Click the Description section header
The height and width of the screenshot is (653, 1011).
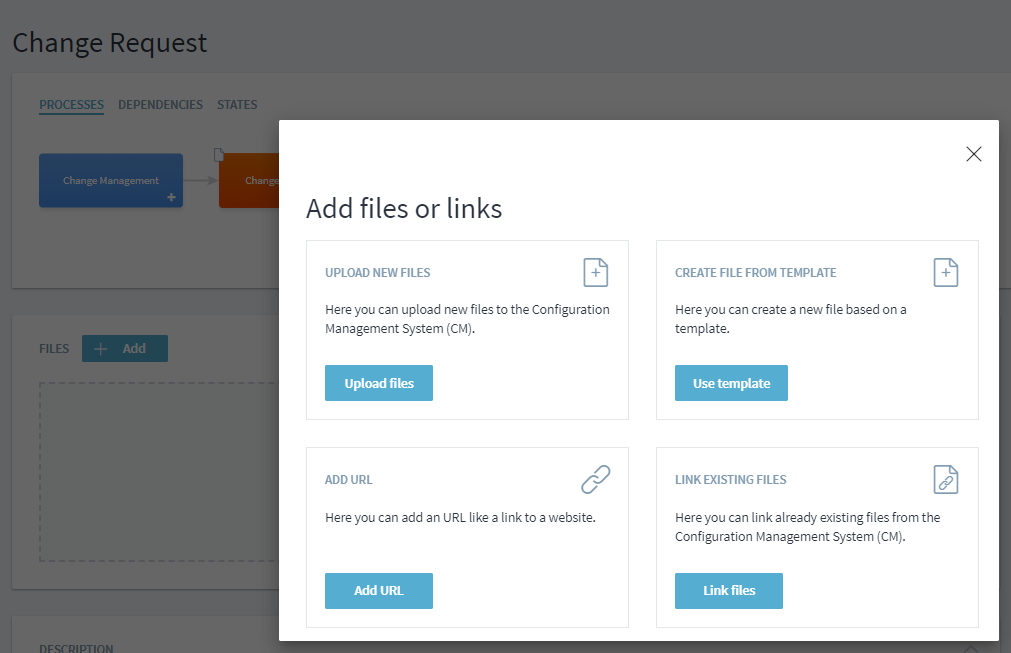click(x=76, y=648)
